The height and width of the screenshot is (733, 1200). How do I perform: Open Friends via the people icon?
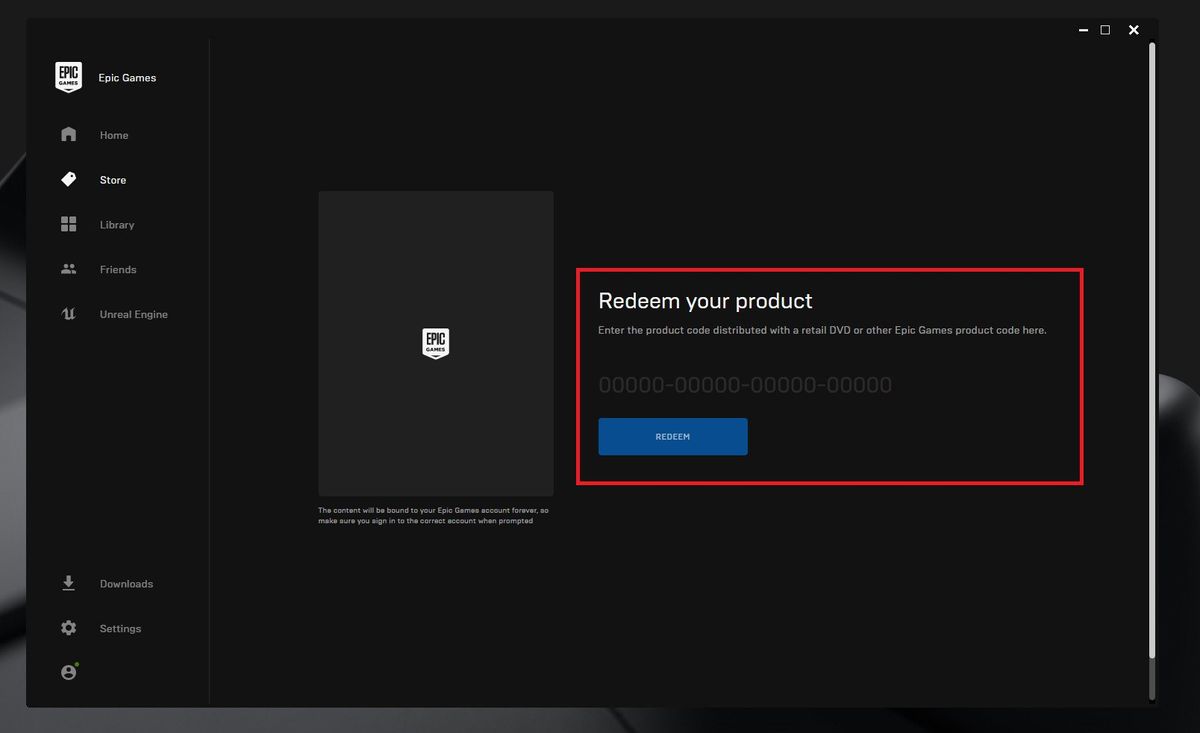point(68,268)
